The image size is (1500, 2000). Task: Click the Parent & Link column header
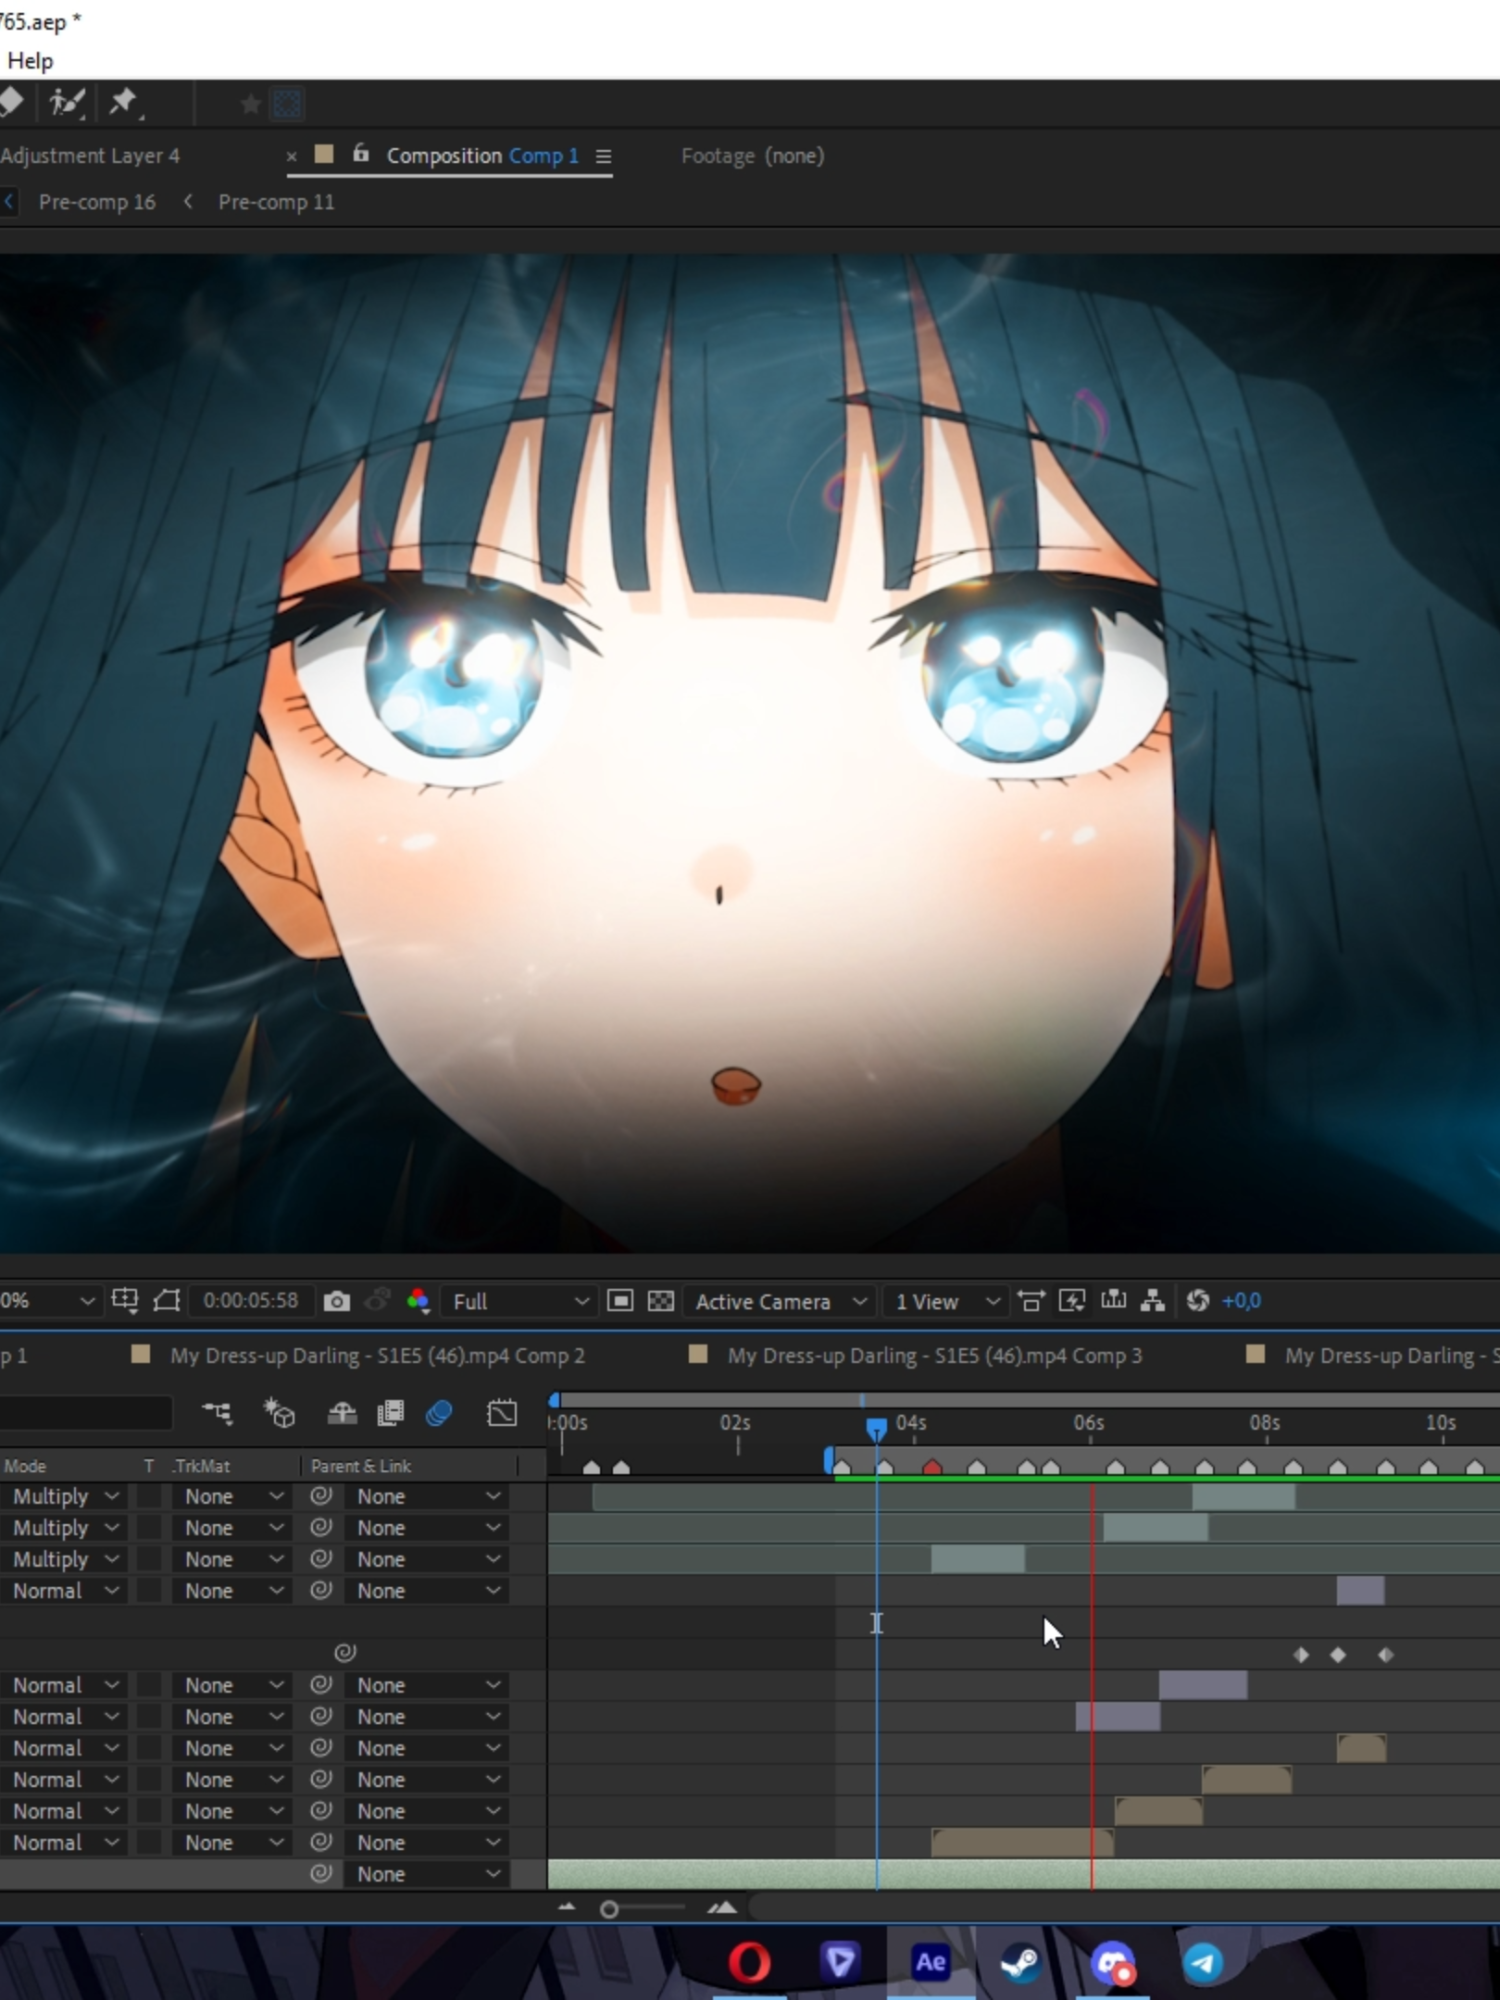(360, 1466)
